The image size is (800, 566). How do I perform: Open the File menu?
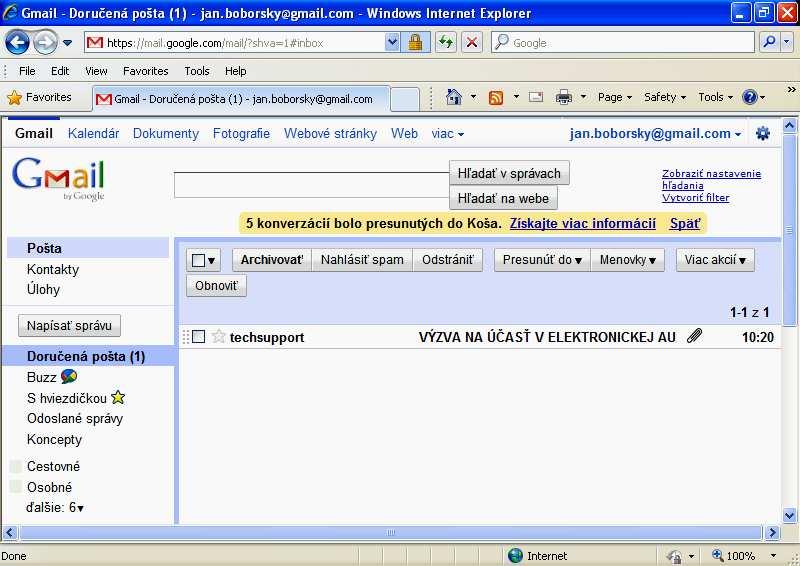(x=27, y=71)
